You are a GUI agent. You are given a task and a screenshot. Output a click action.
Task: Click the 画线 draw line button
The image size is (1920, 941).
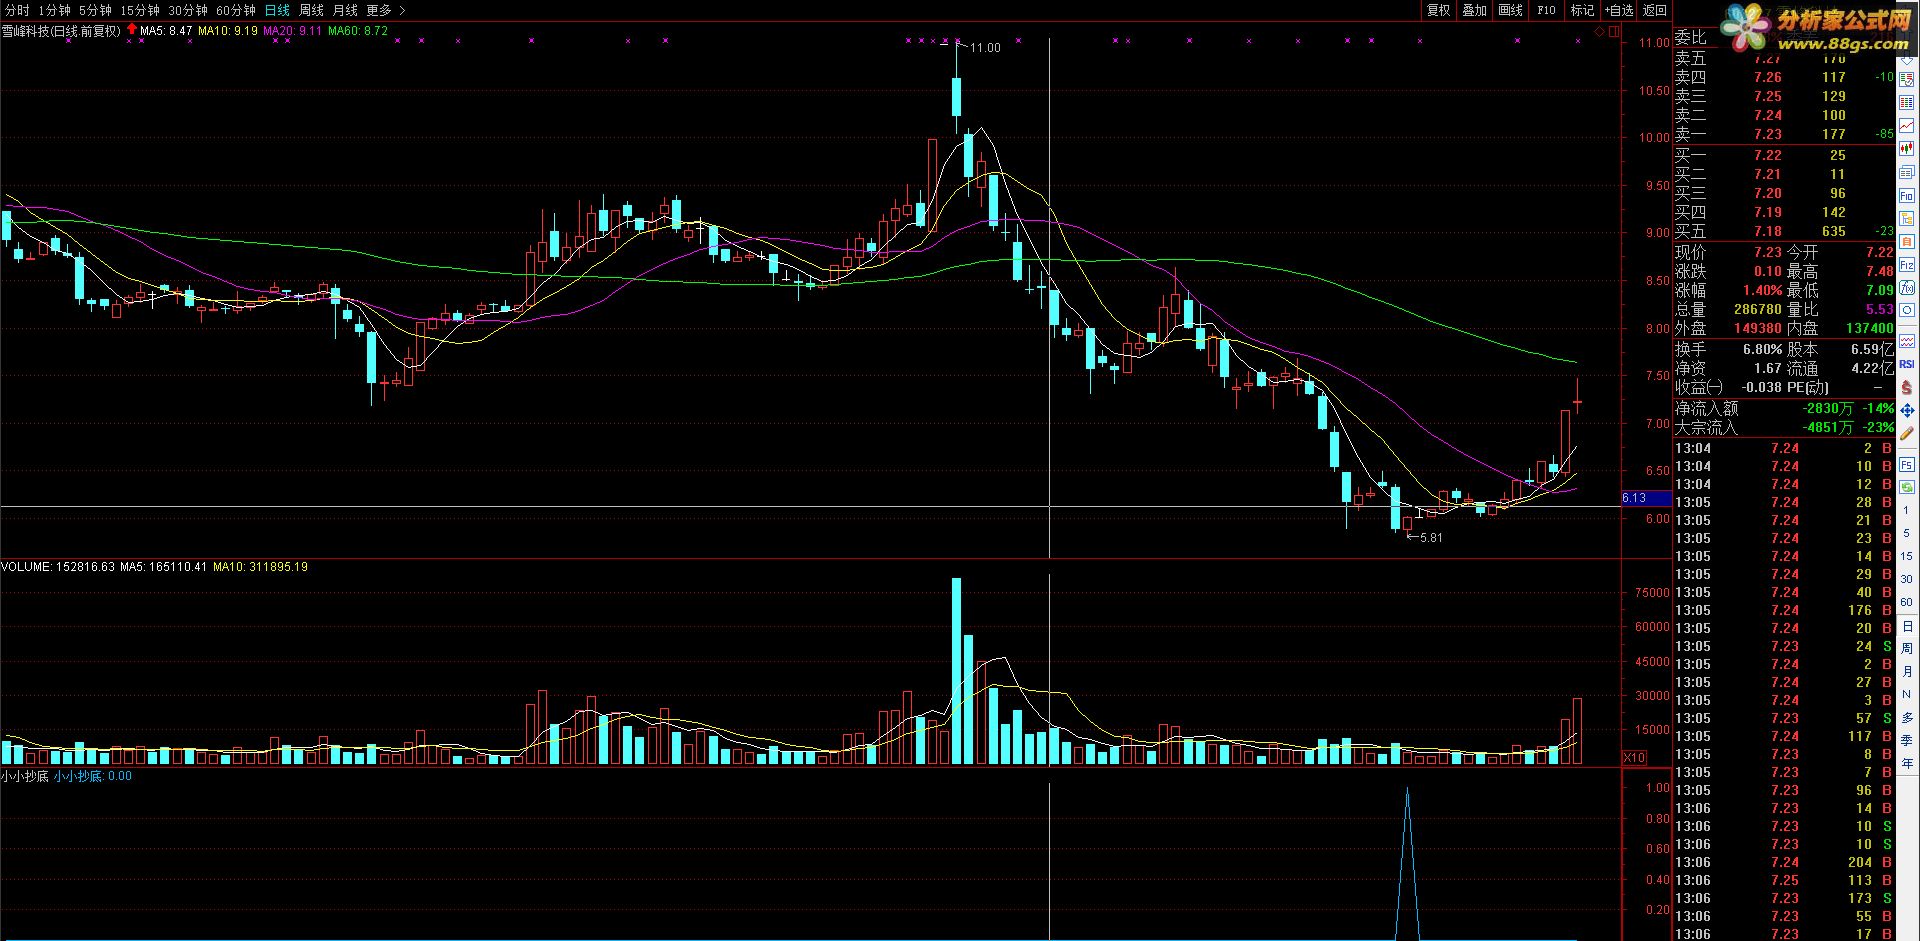(1510, 10)
